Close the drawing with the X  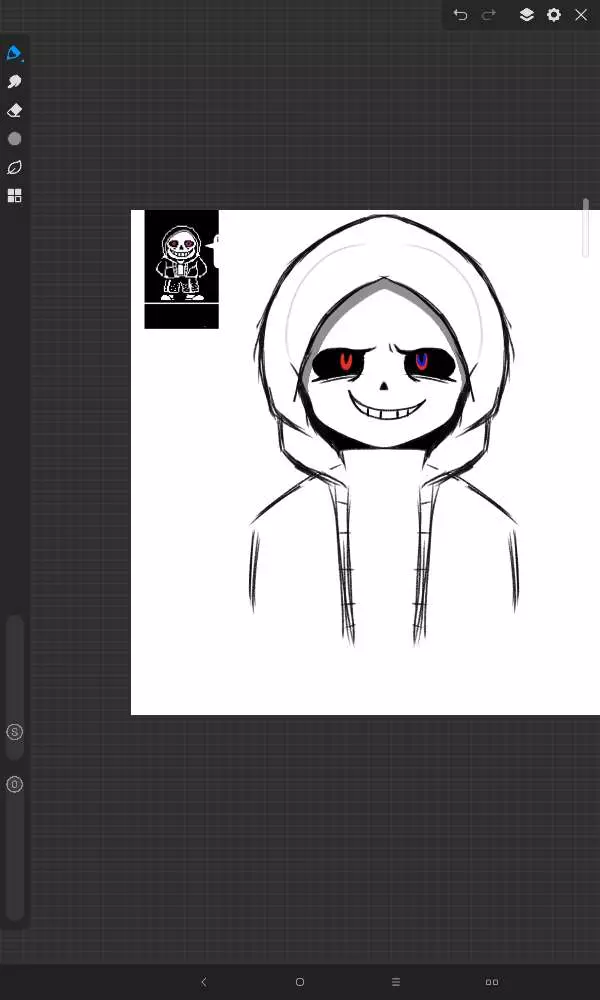tap(581, 15)
